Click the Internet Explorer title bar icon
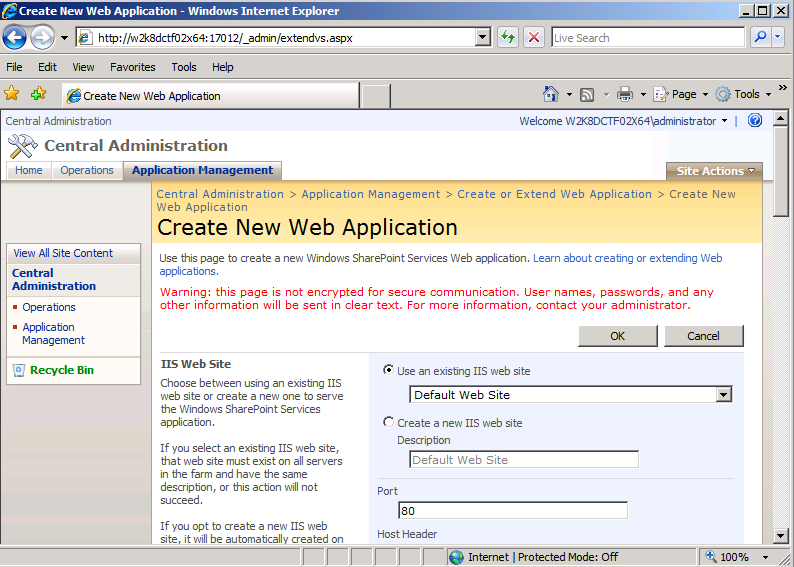794x567 pixels. (x=9, y=11)
